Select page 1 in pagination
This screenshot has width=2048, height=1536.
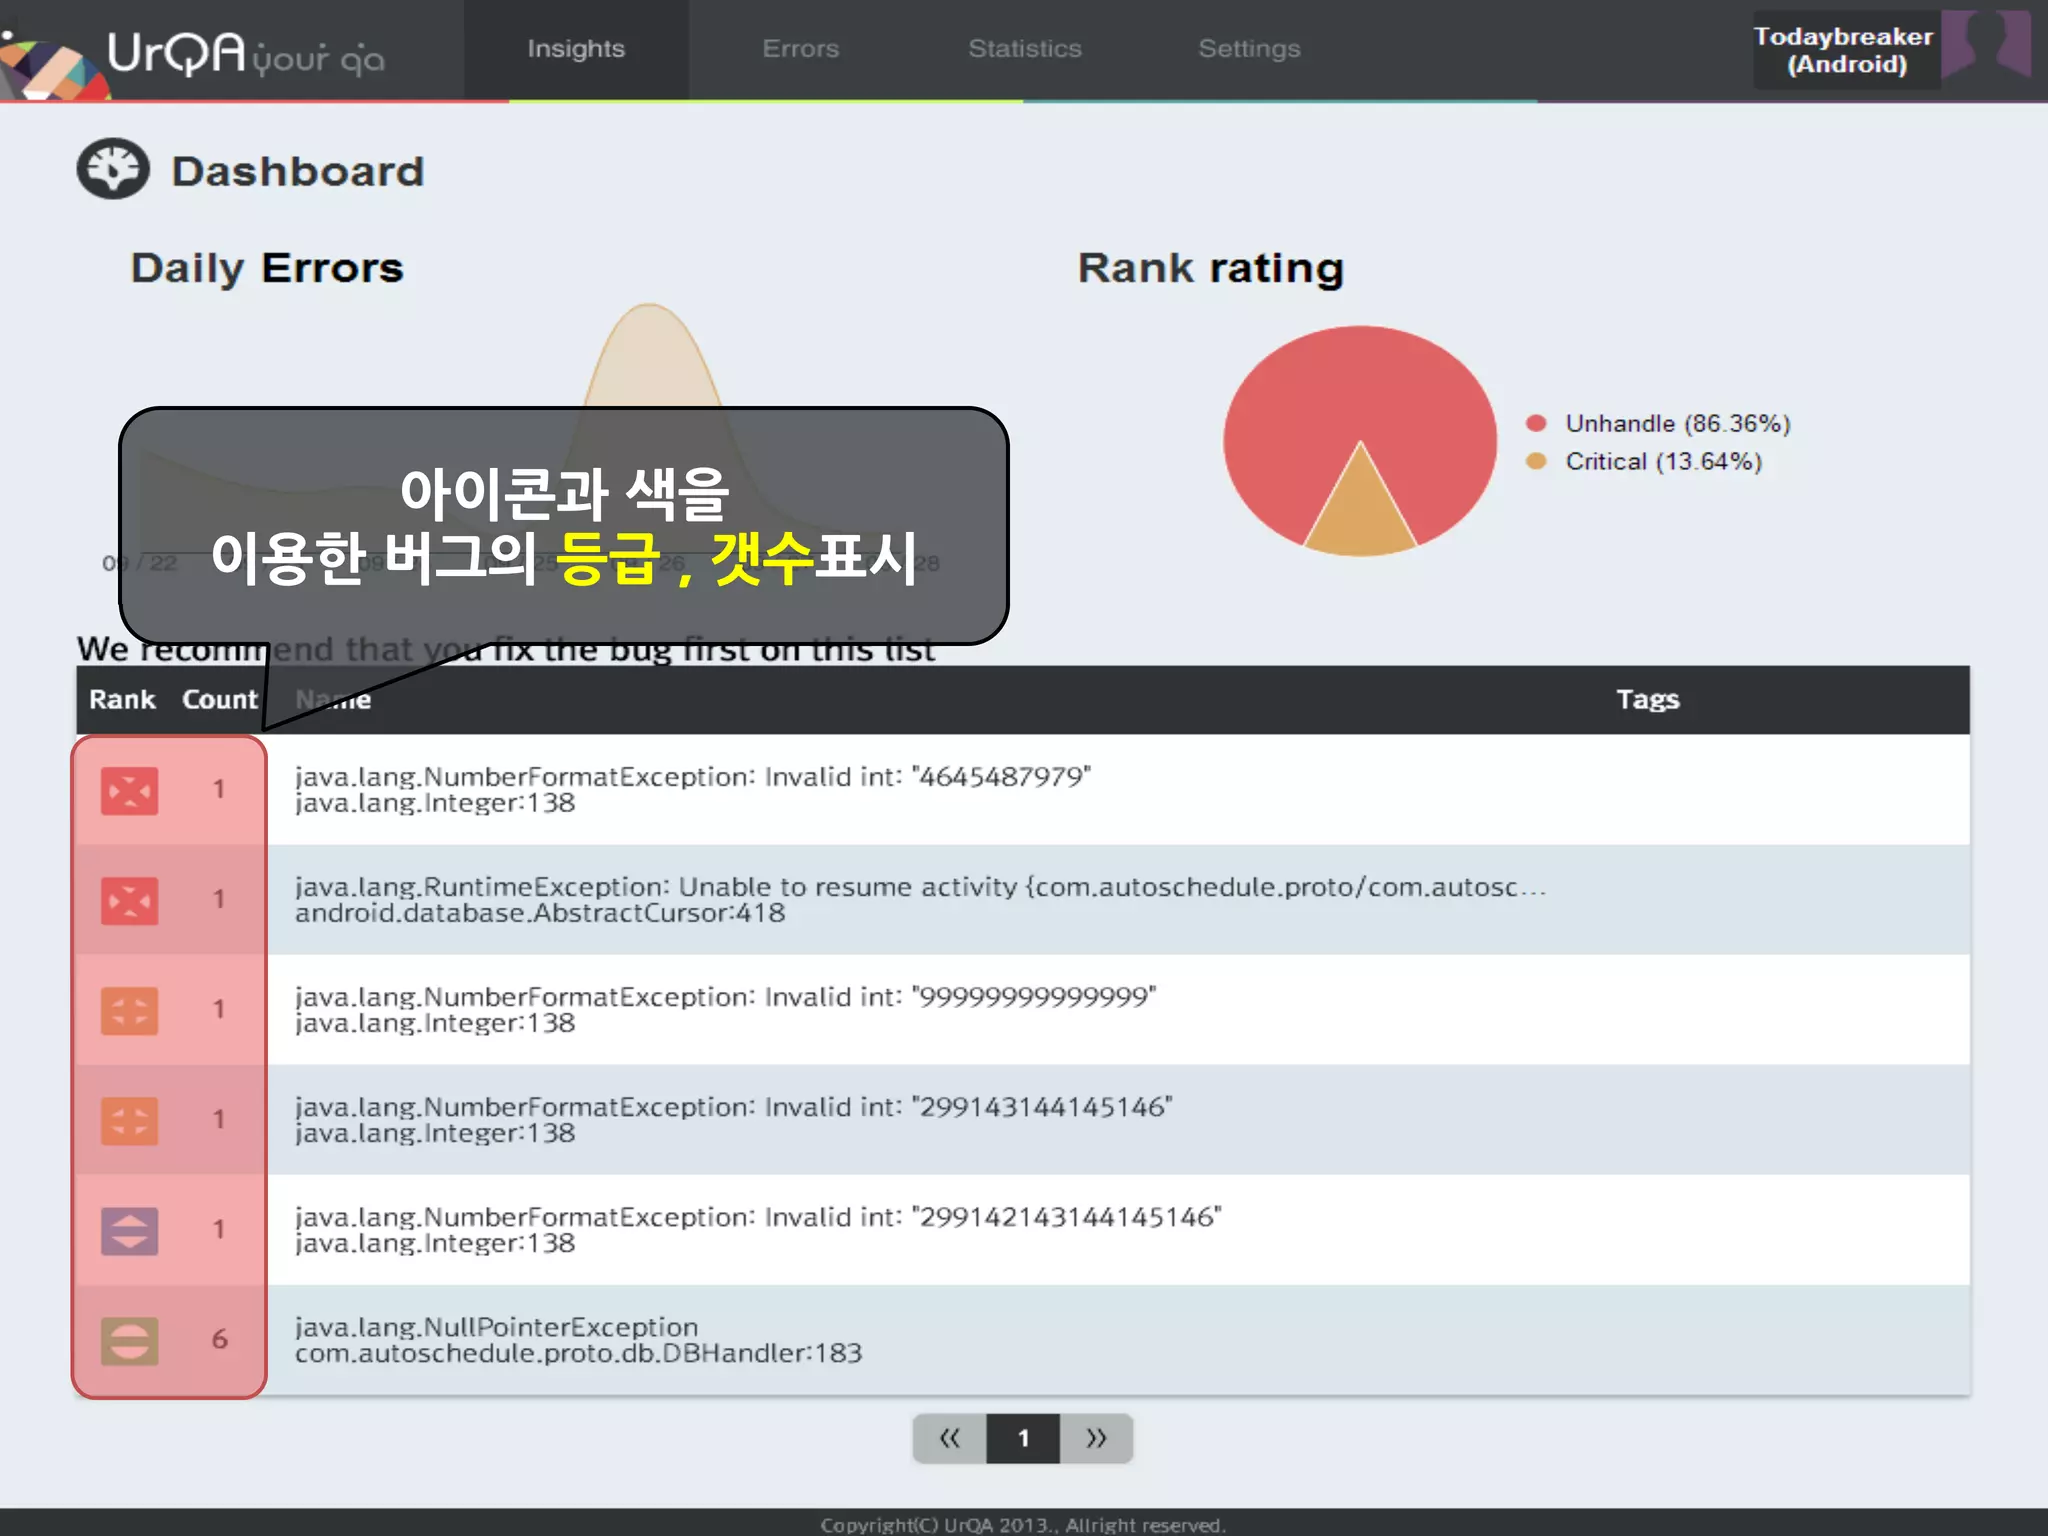(x=1023, y=1438)
